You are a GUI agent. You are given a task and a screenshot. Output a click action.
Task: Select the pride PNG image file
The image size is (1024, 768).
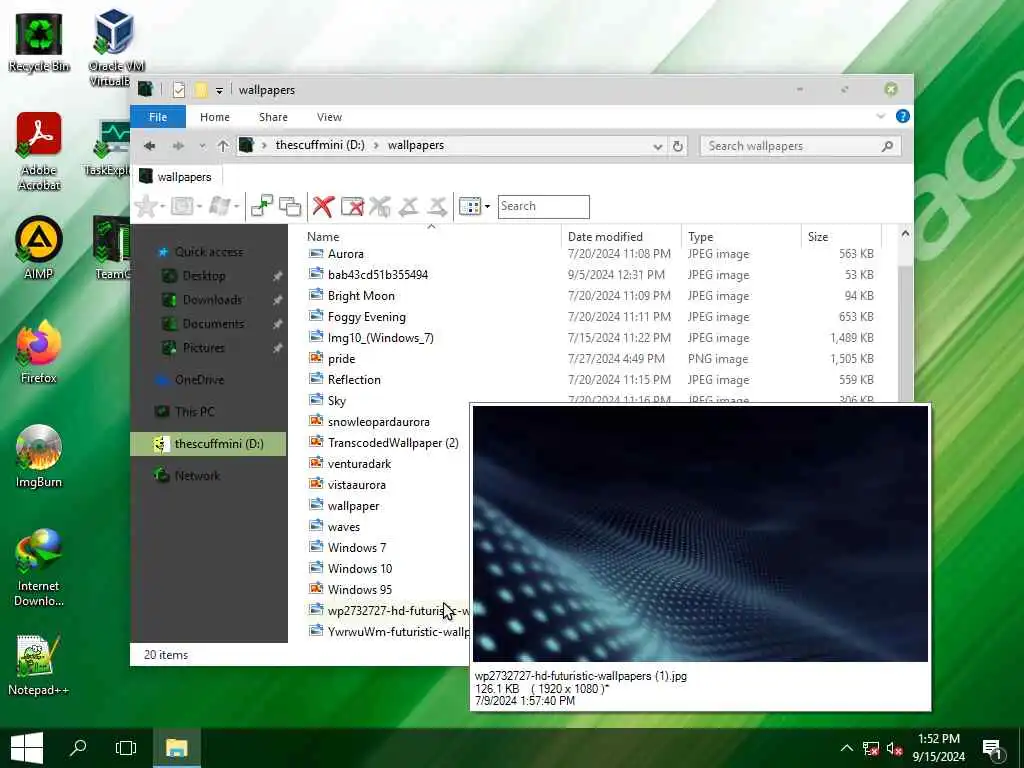(x=342, y=359)
